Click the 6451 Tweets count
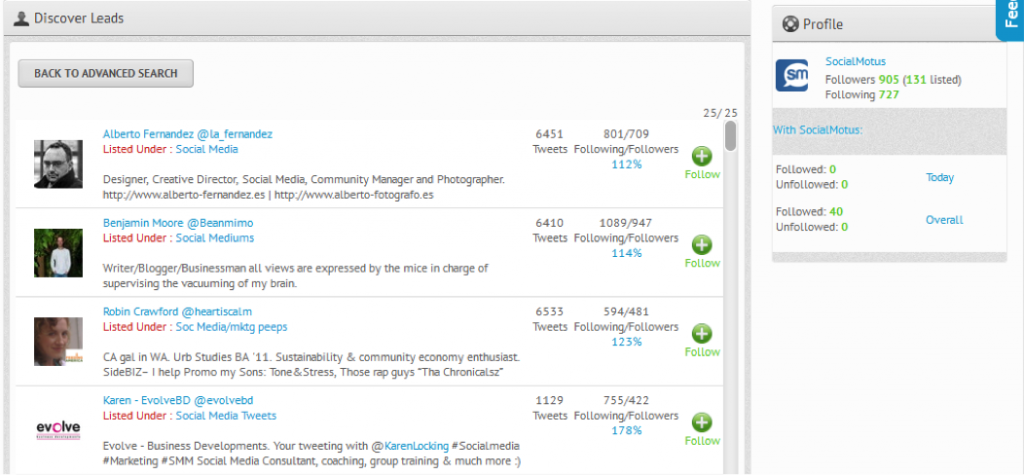This screenshot has width=1024, height=475. click(549, 134)
